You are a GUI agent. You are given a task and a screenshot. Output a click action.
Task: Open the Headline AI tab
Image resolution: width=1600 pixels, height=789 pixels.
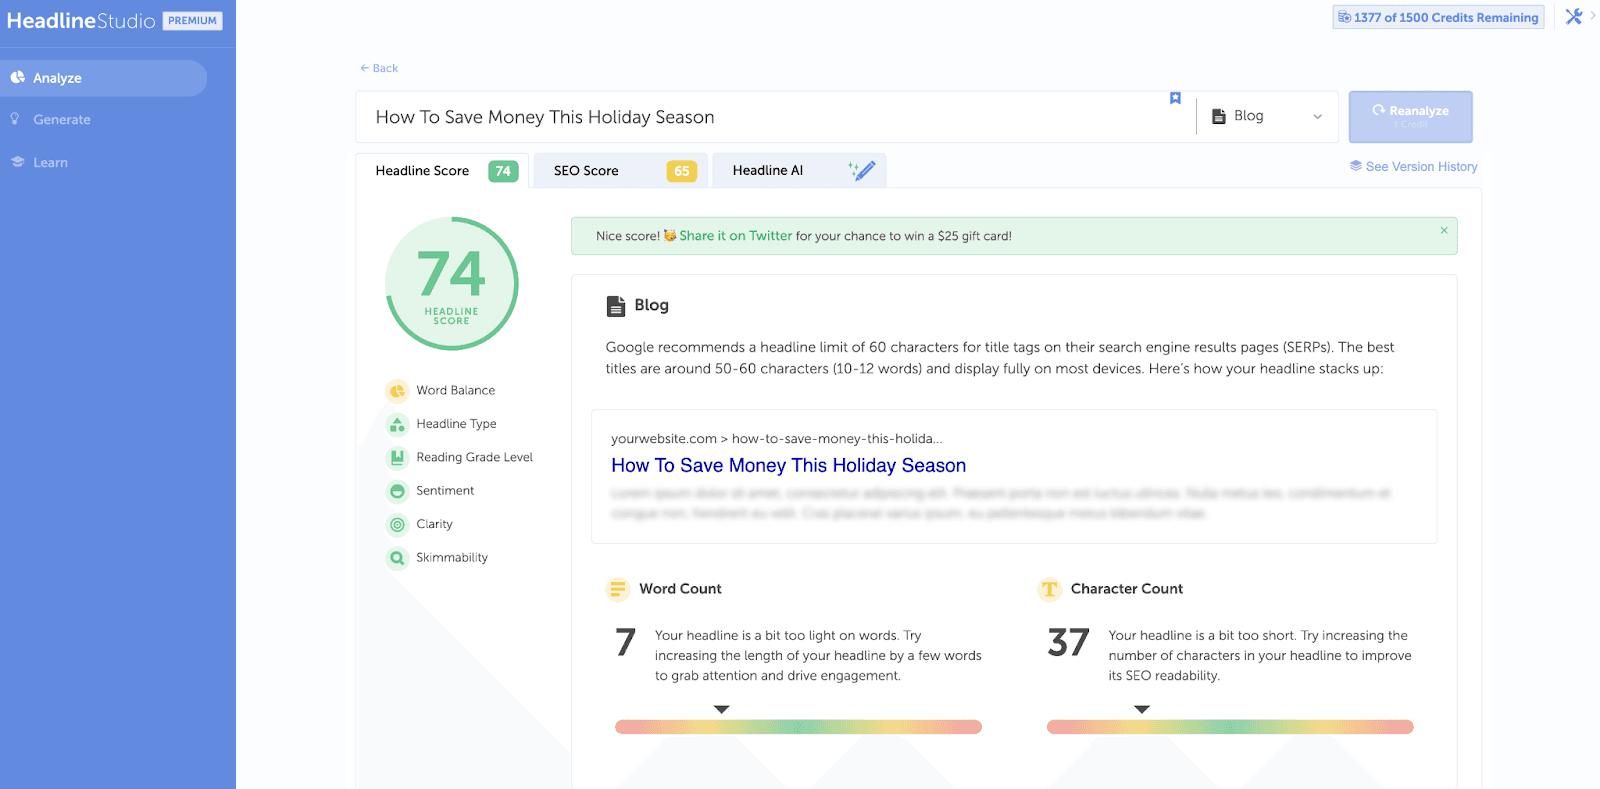798,171
